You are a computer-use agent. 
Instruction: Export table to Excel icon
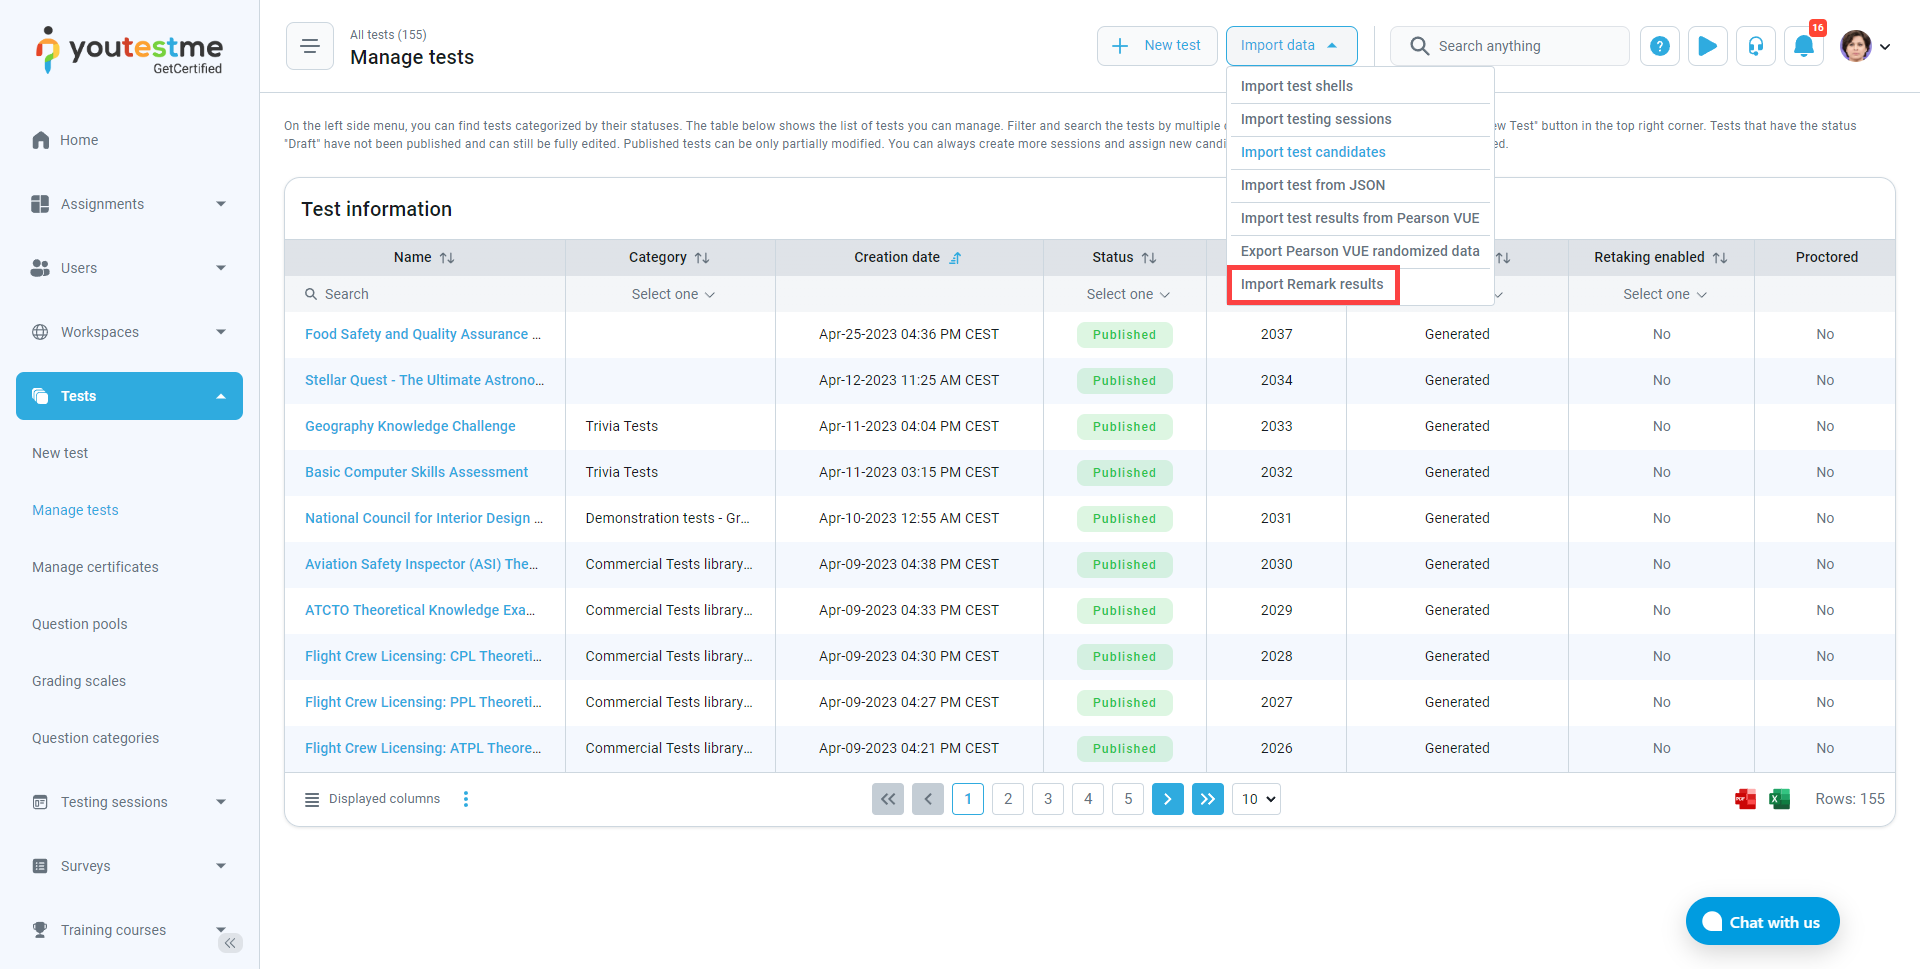pyautogui.click(x=1779, y=799)
